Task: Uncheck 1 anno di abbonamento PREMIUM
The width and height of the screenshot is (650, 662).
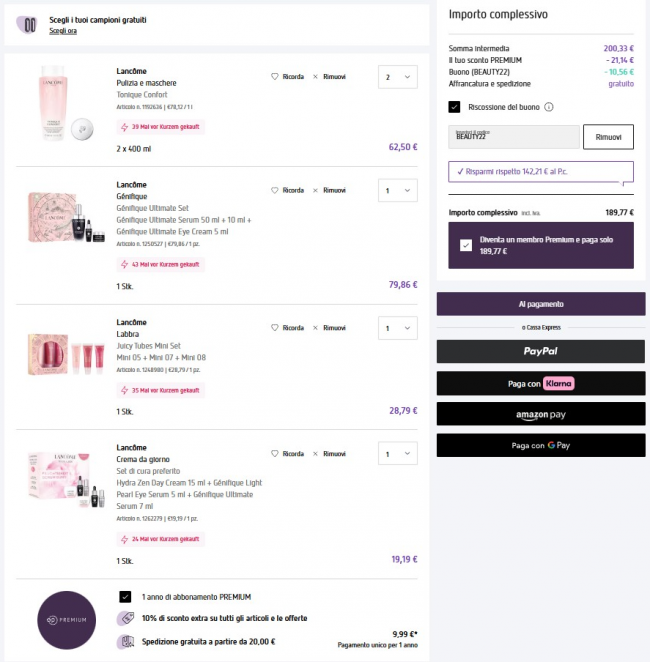Action: click(125, 597)
